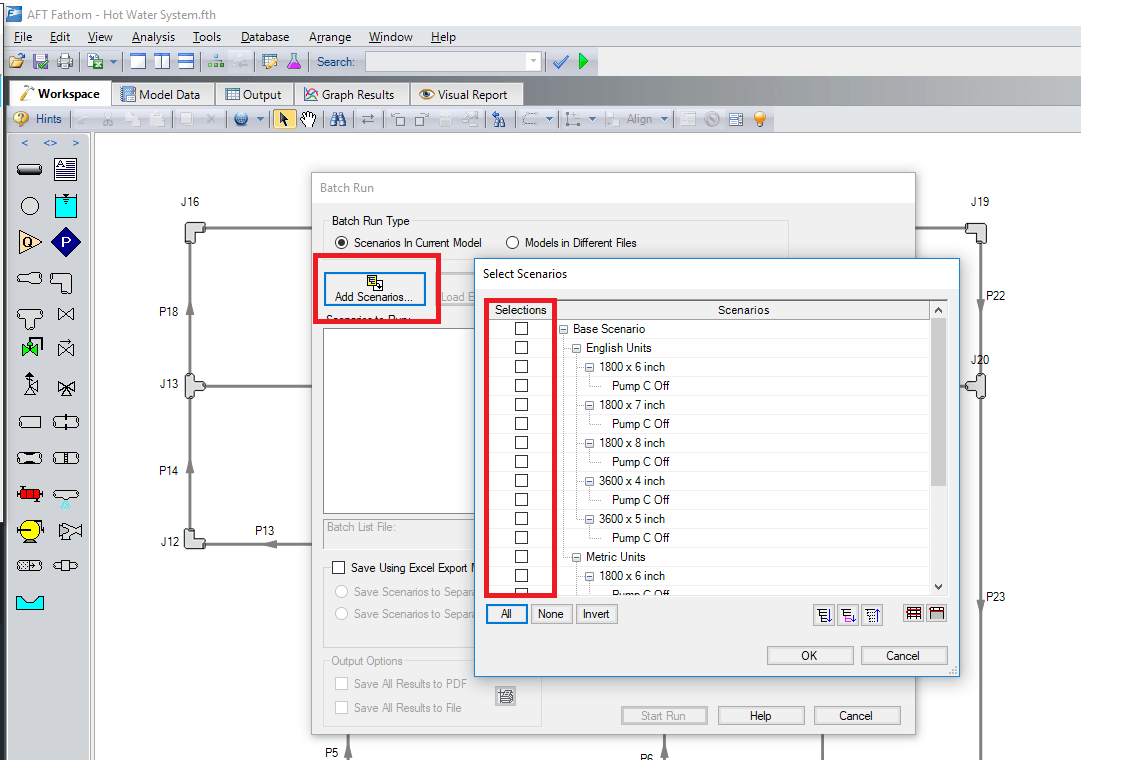Pick the assigned flow junction (Q triangle)
Image resolution: width=1146 pixels, height=760 pixels.
pos(29,242)
